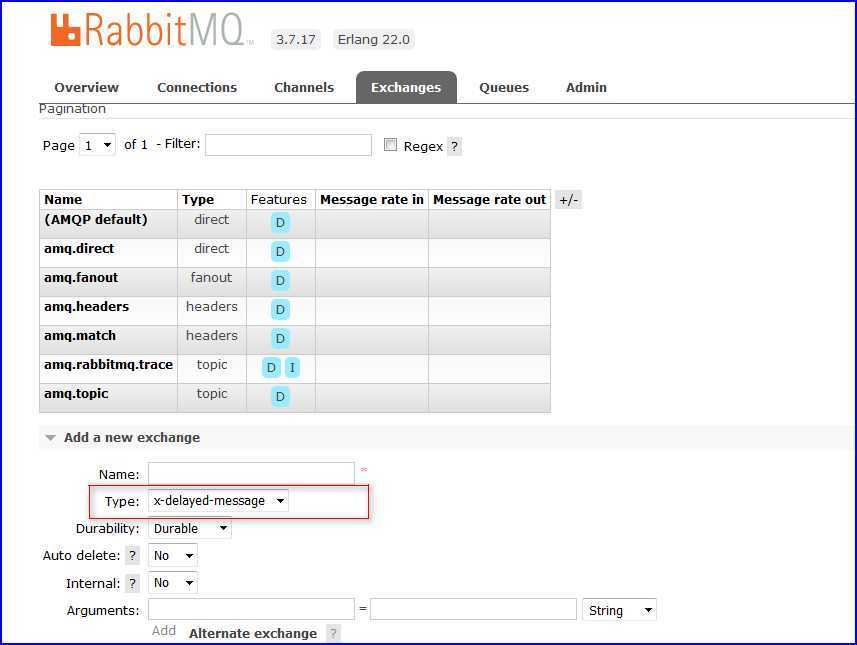Open the exchange Type dropdown
This screenshot has width=857, height=645.
click(x=218, y=501)
